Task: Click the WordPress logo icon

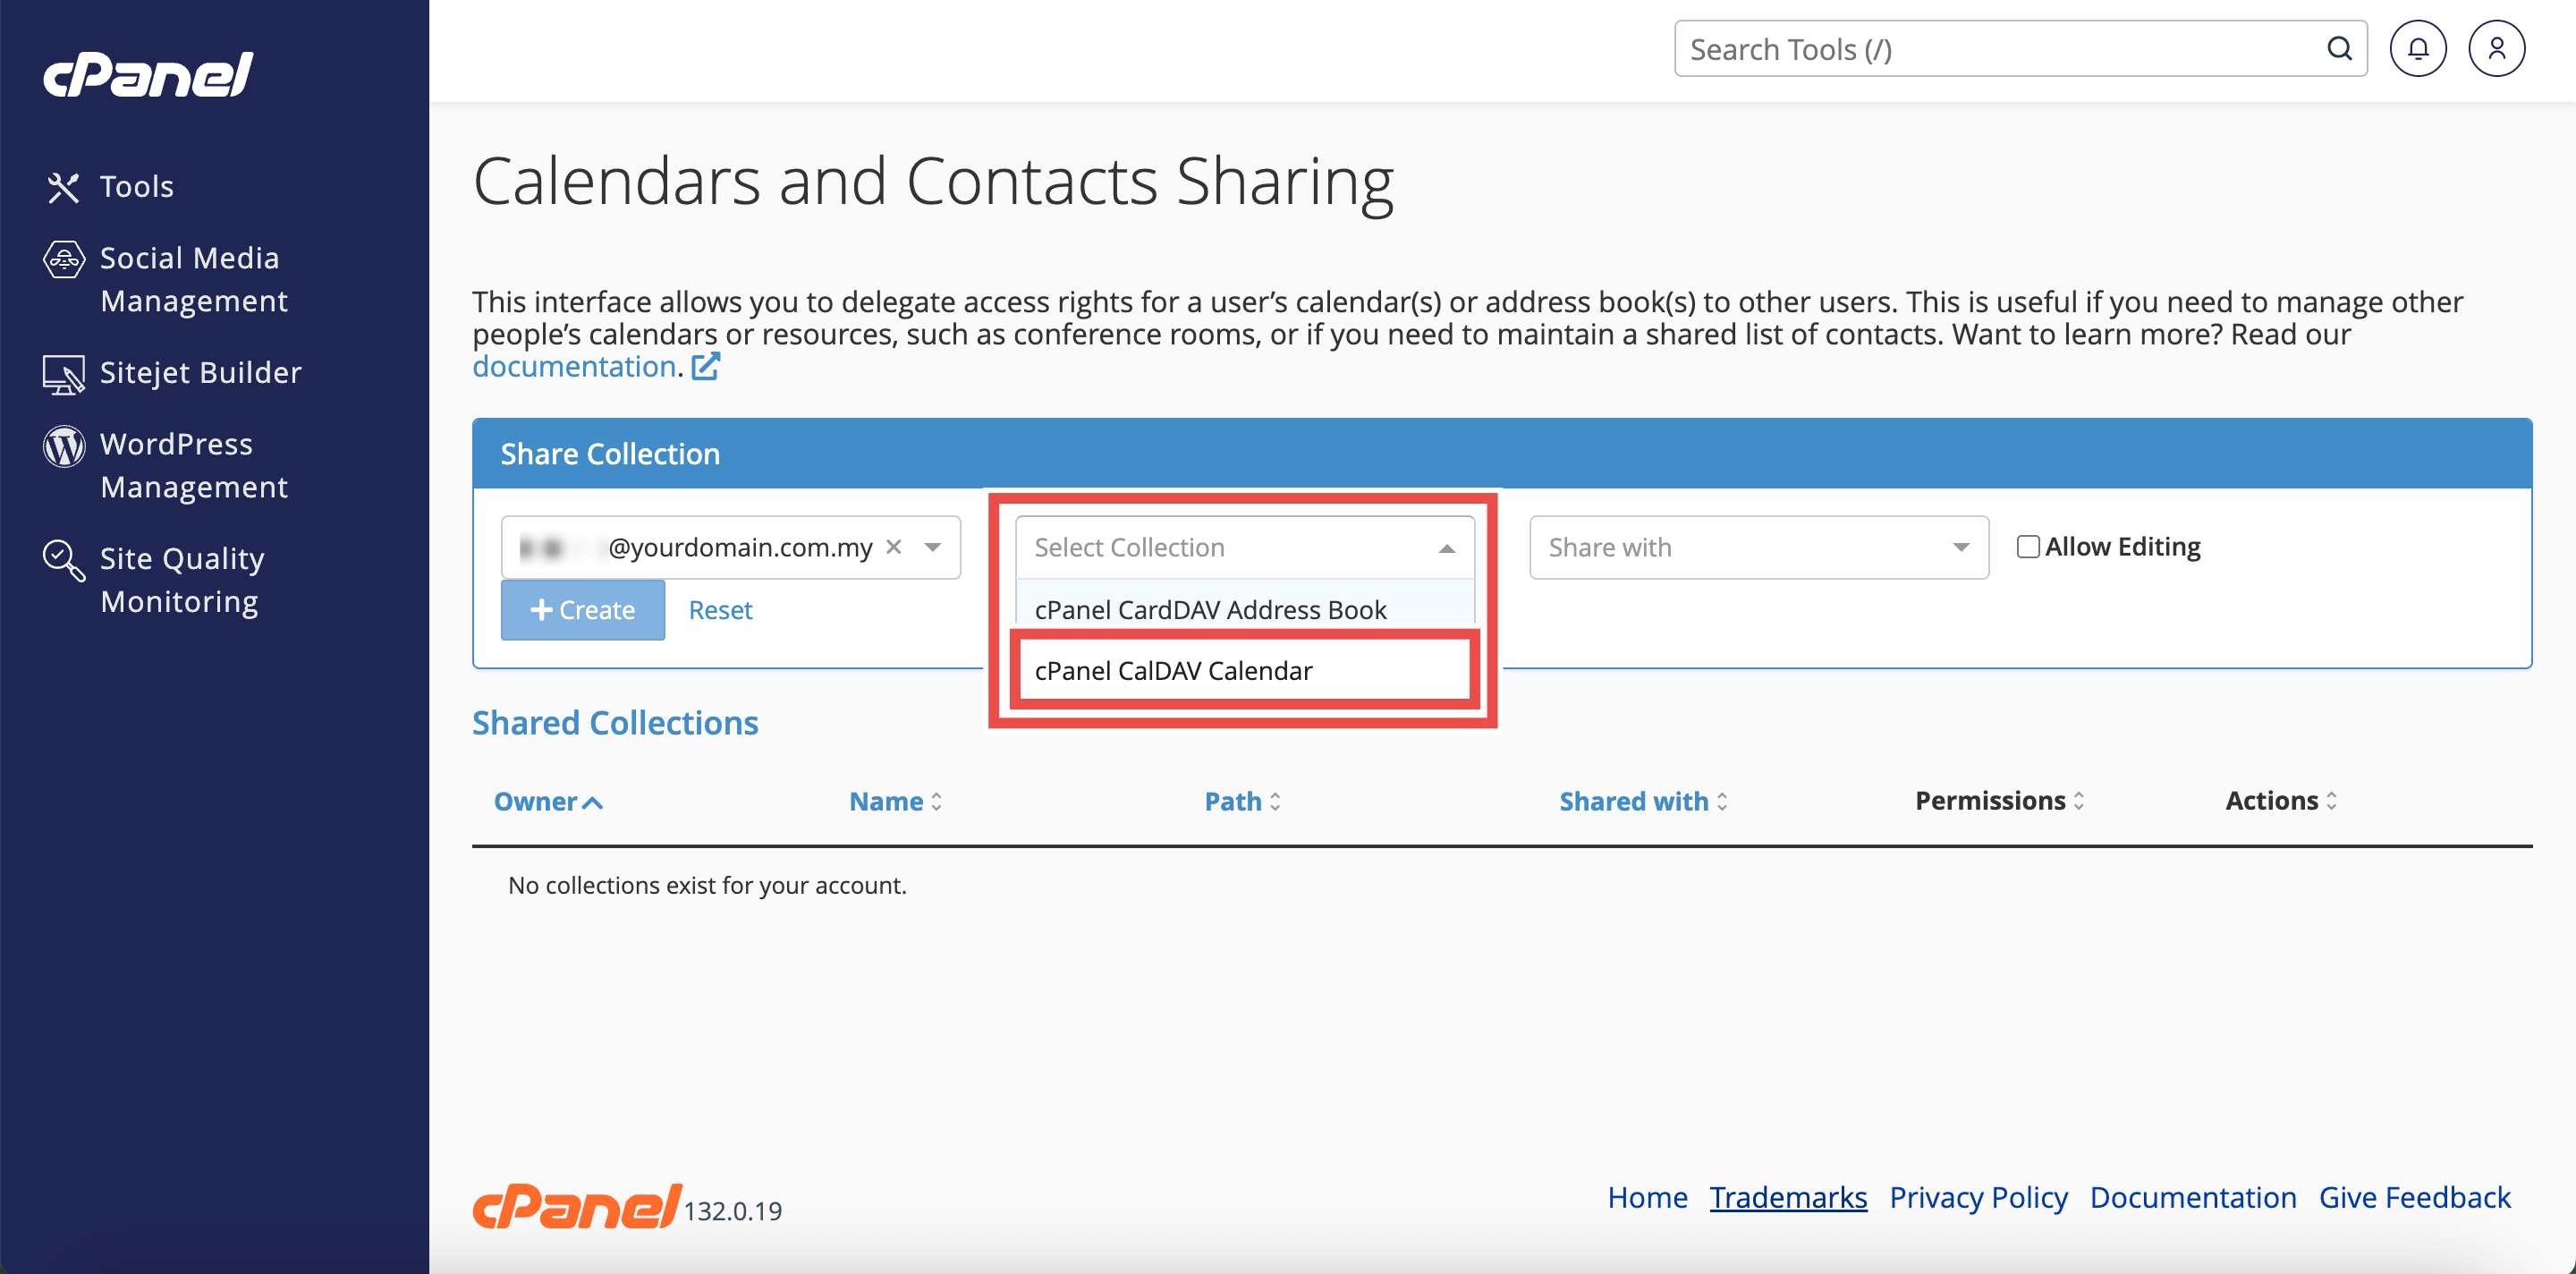Action: tap(63, 445)
